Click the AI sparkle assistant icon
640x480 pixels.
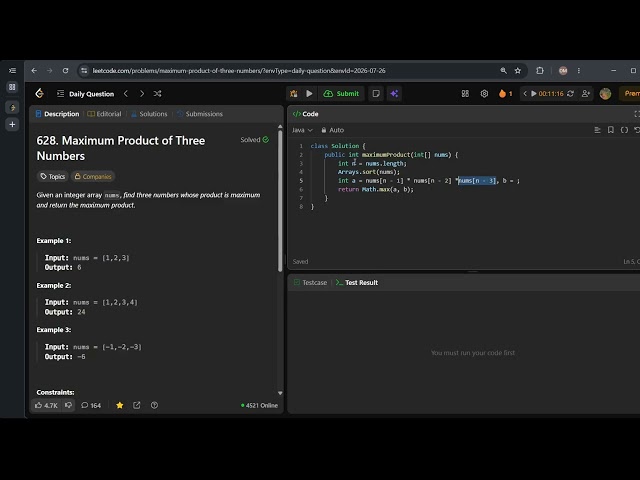394,93
